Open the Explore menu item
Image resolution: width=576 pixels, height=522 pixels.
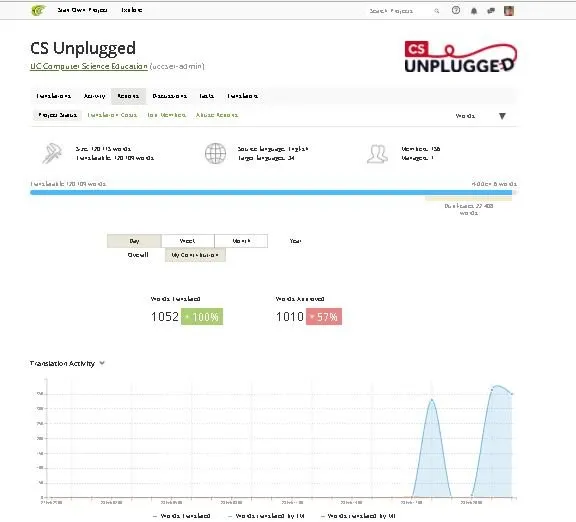[132, 10]
